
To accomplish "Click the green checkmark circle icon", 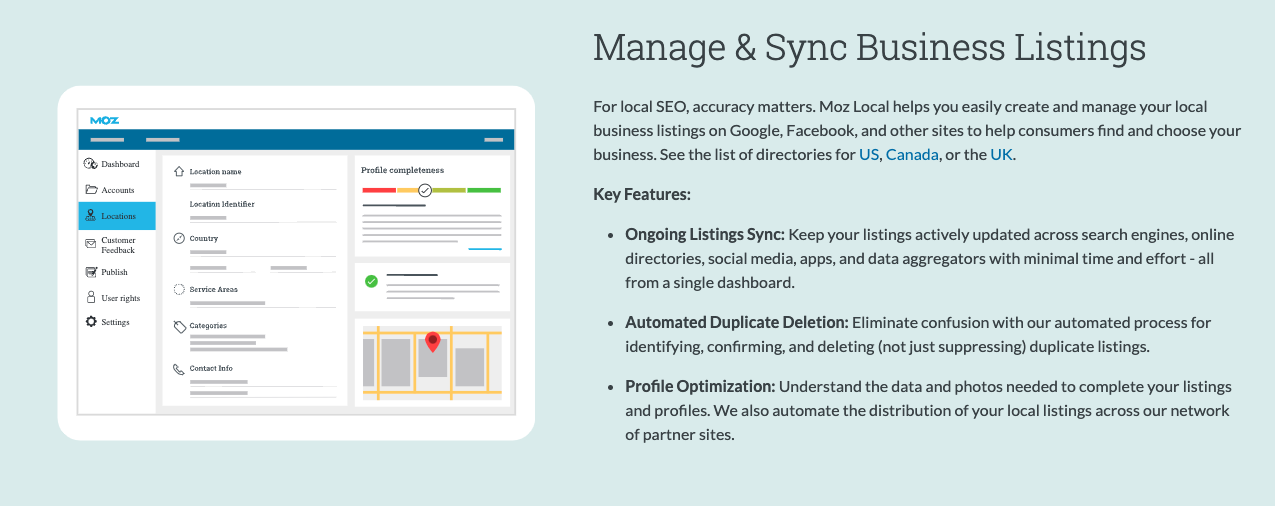I will click(371, 281).
